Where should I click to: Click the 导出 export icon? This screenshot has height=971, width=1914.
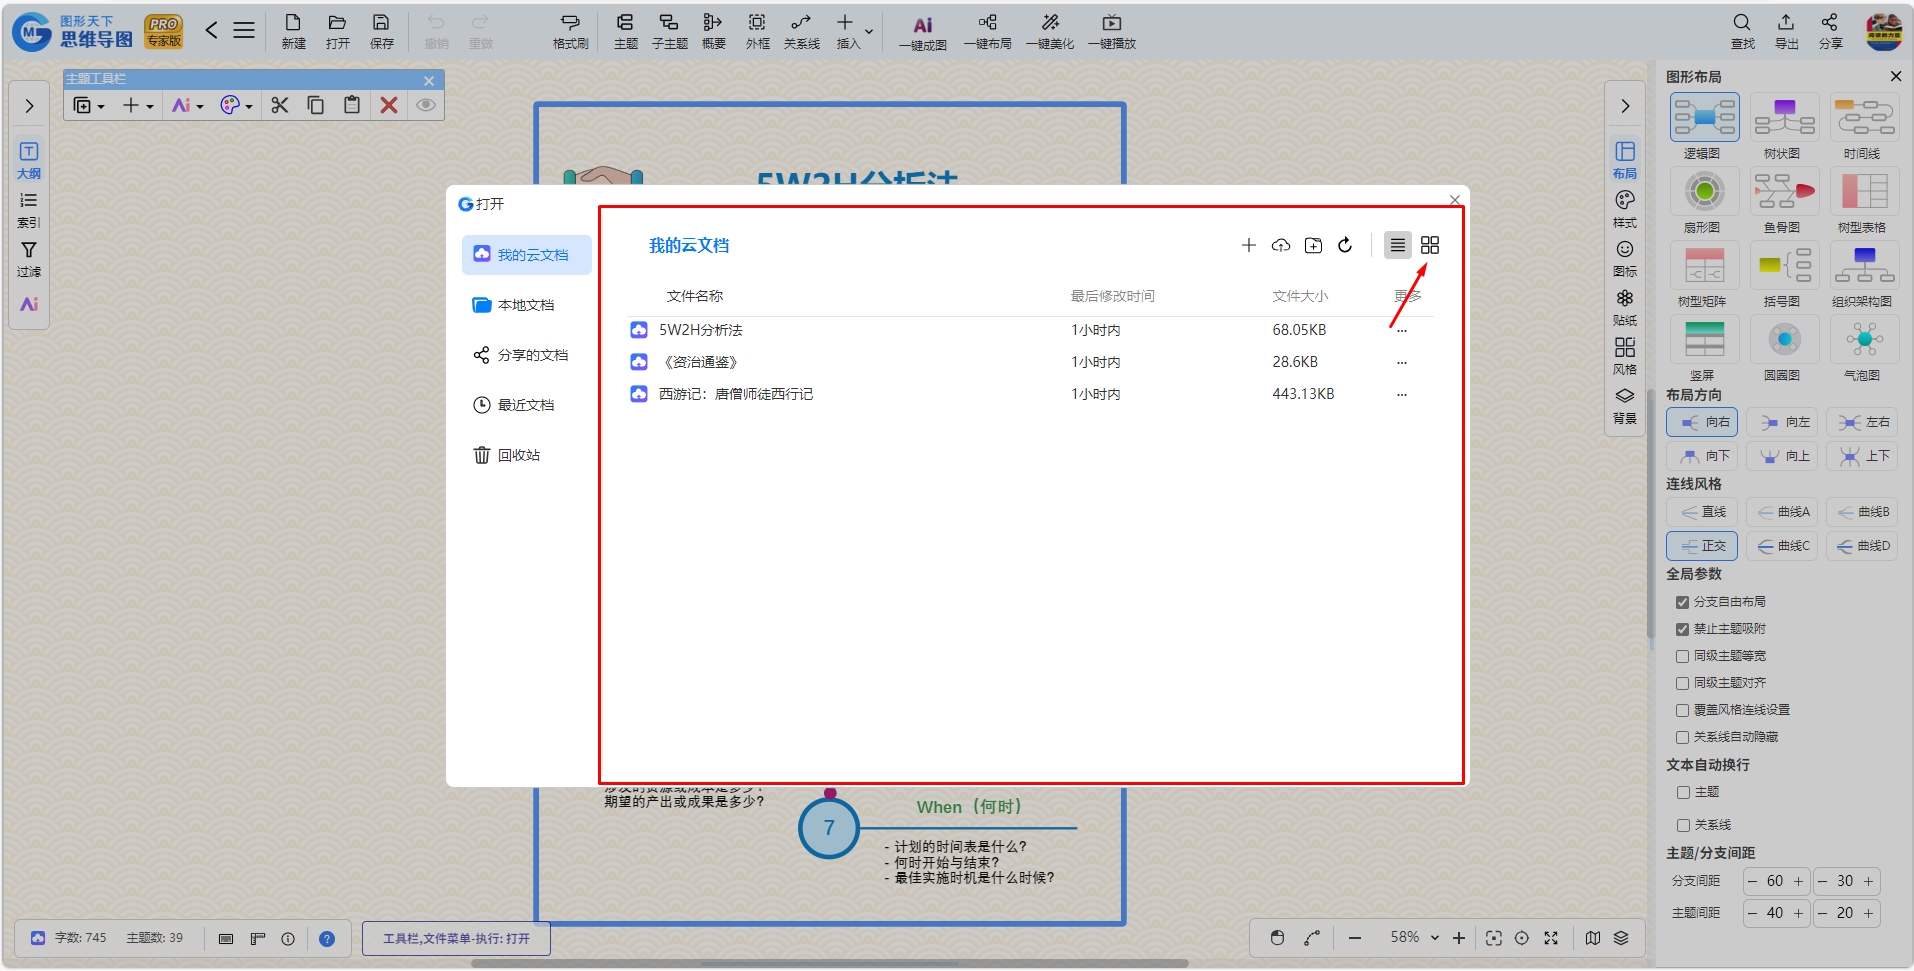(x=1786, y=30)
